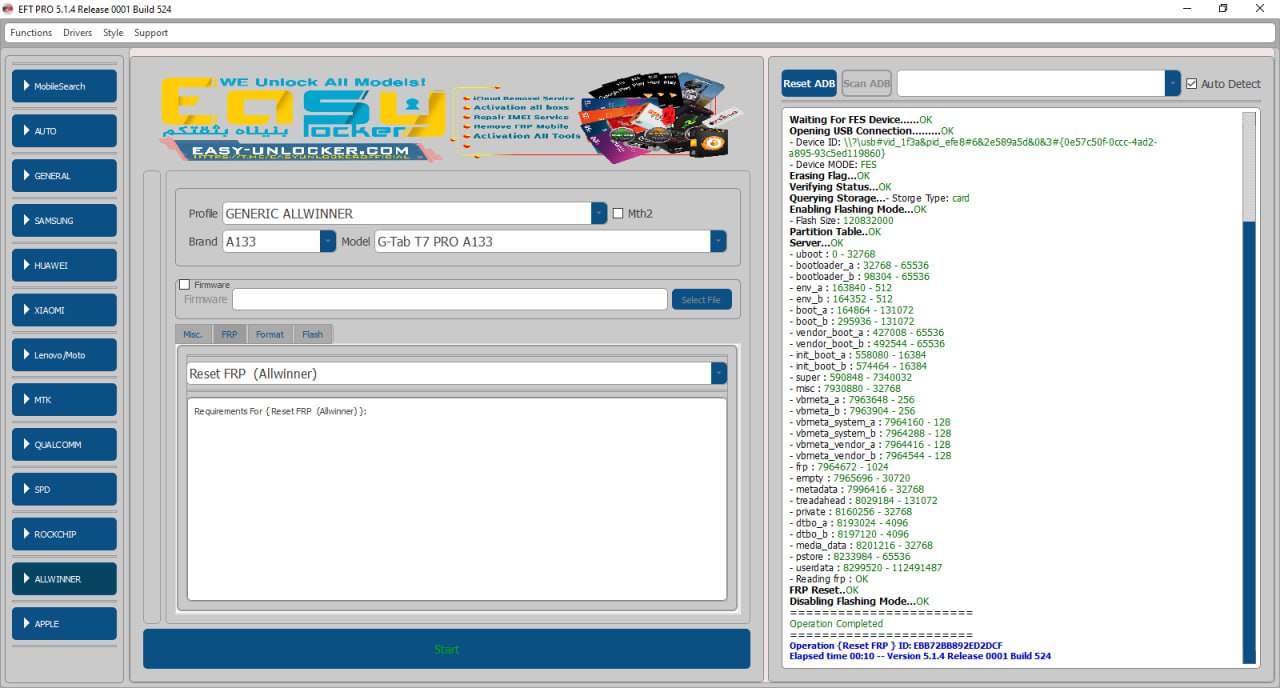The width and height of the screenshot is (1280, 688).
Task: Click the "Verifying Status...OK" log line
Action: coord(840,187)
